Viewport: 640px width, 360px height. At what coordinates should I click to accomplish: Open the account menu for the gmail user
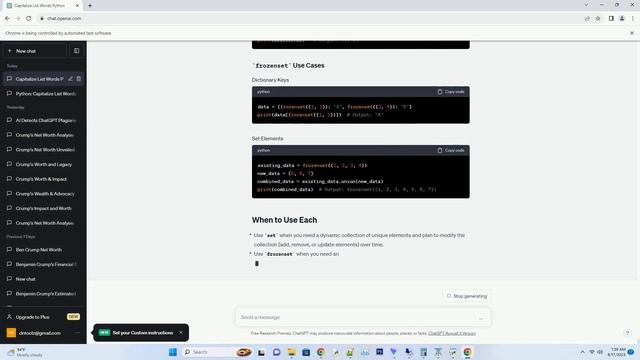pos(43,333)
